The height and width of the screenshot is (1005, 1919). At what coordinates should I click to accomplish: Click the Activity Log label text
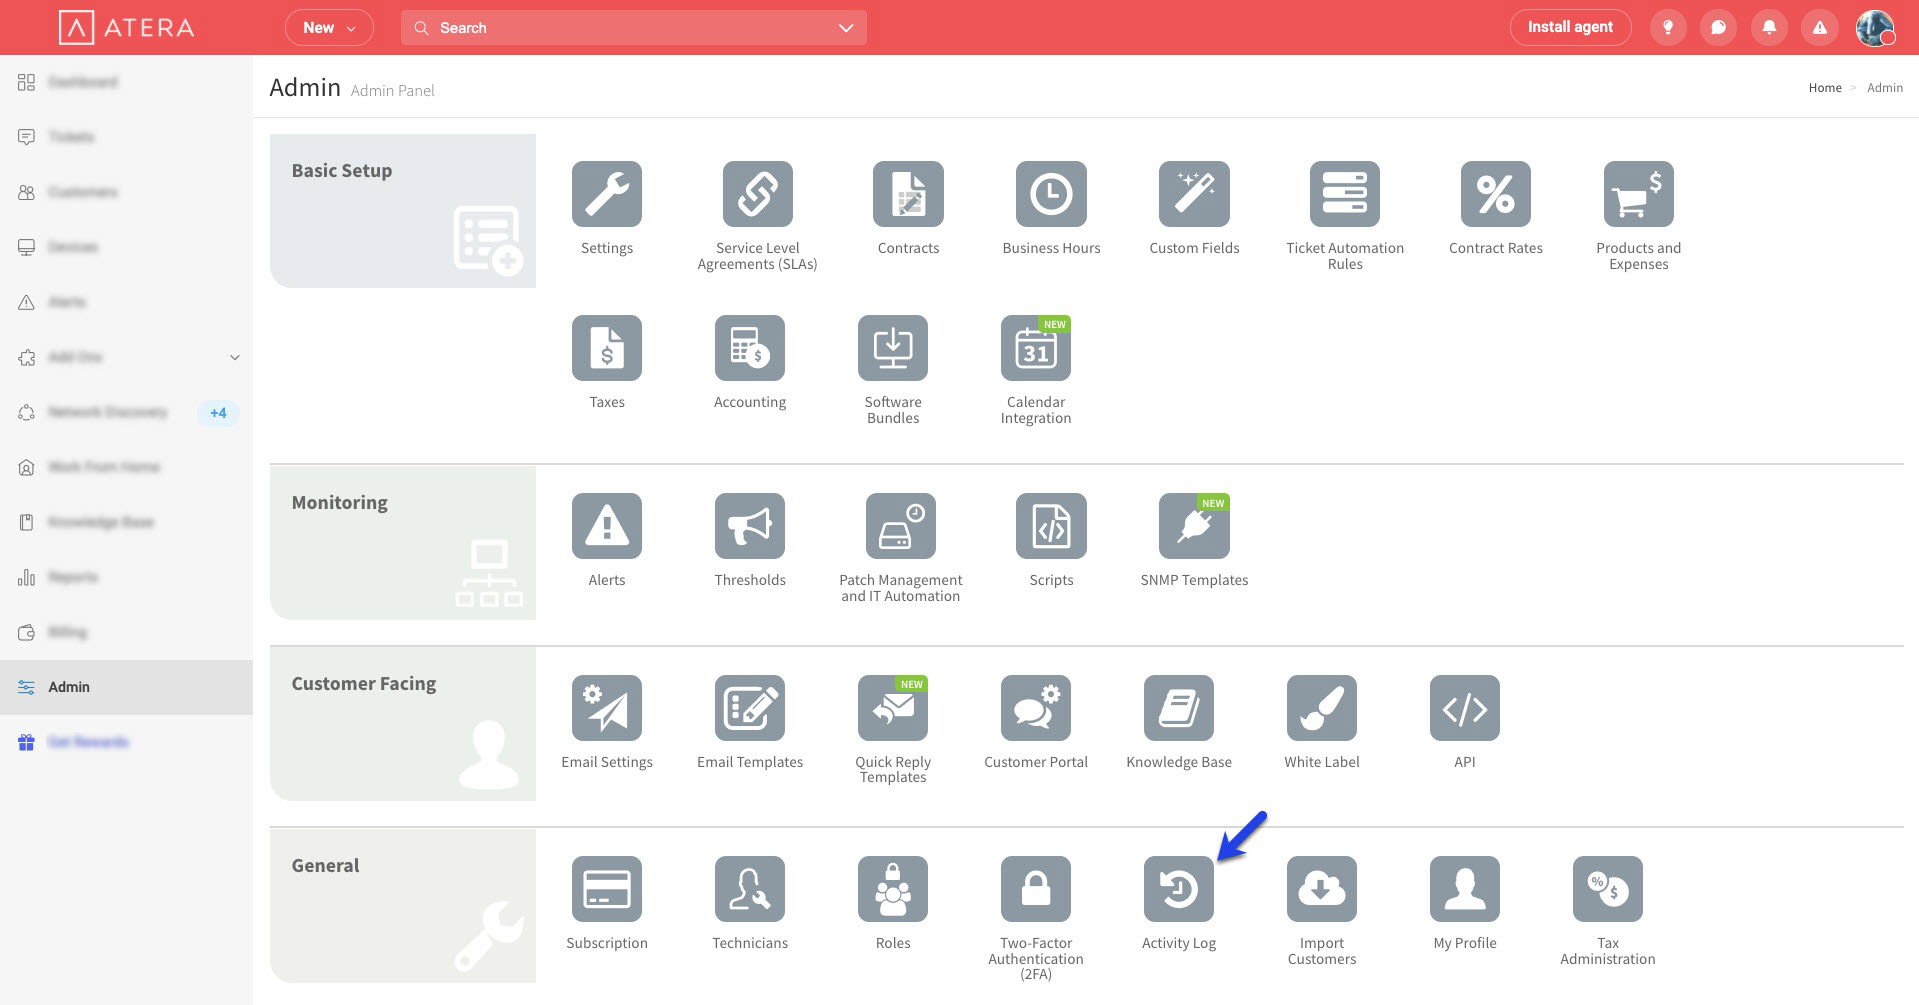tap(1179, 943)
